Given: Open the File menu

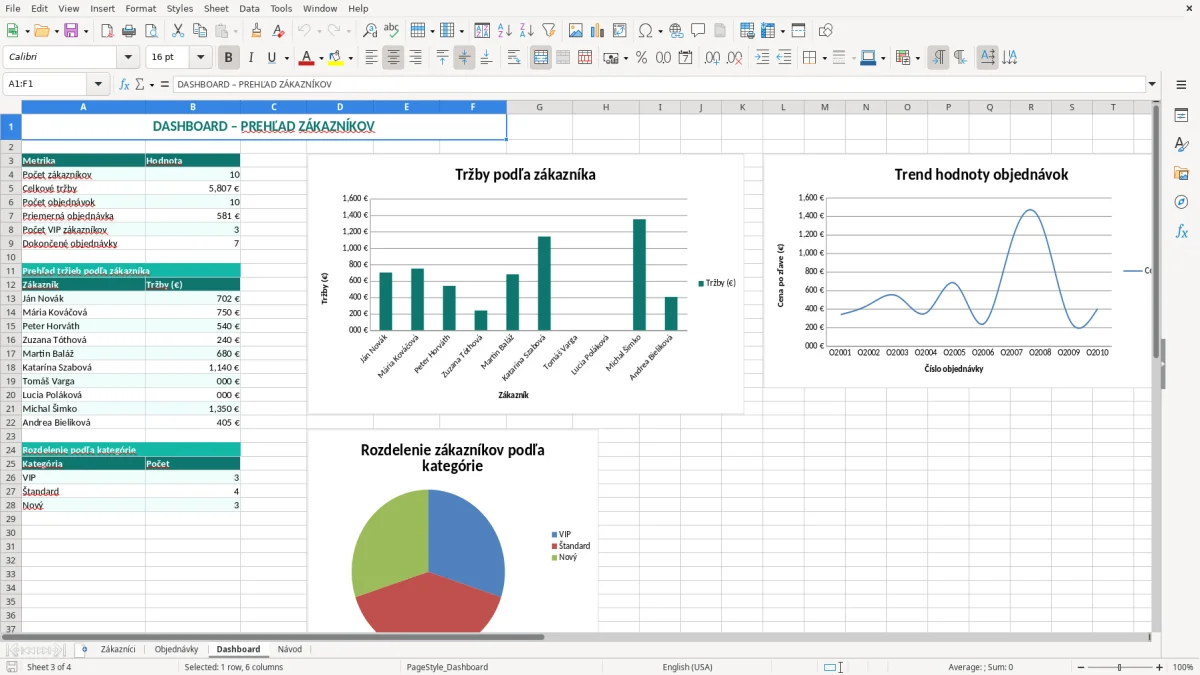Looking at the screenshot, I should tap(12, 8).
